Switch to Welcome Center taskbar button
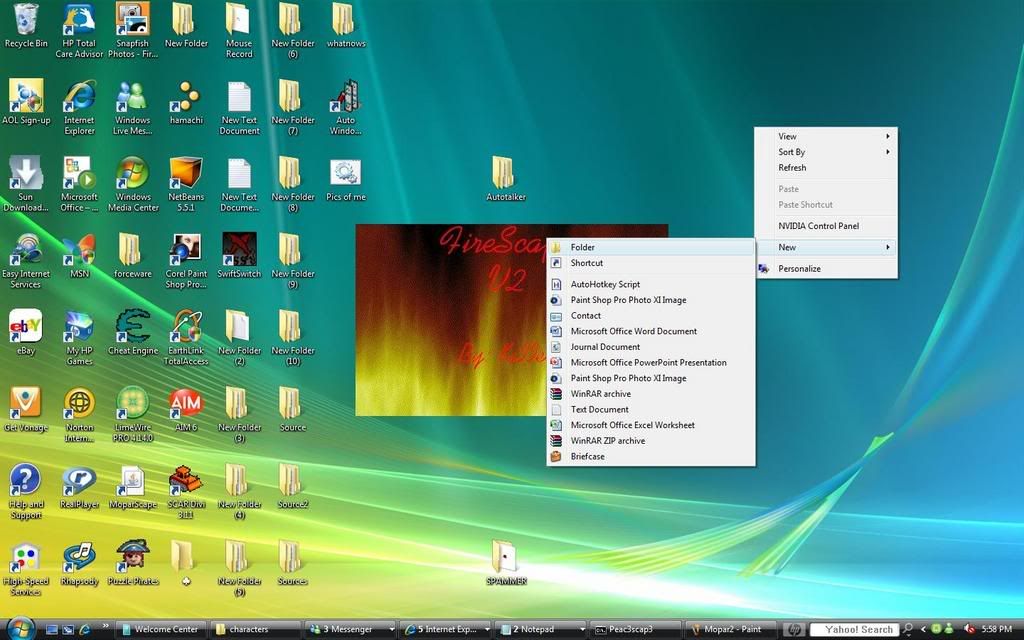Screen dimensions: 1024x640 click(160, 630)
